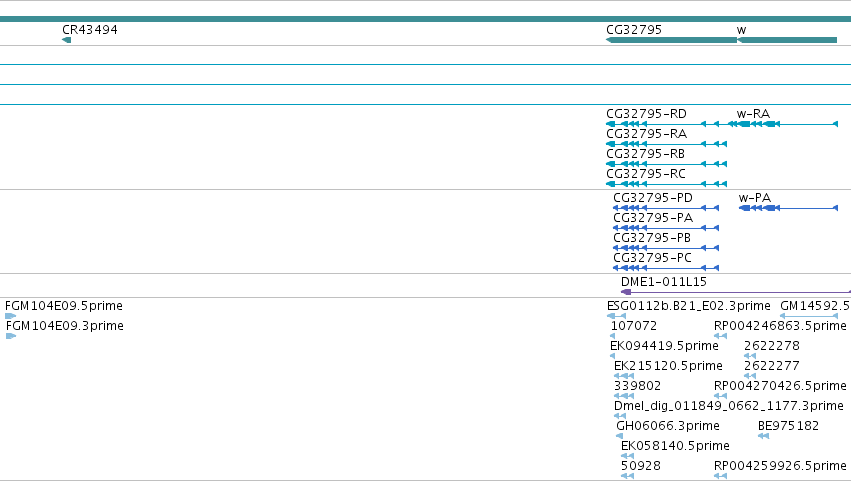Image resolution: width=851 pixels, height=481 pixels.
Task: Select the w-PA CDS glyph
Action: pyautogui.click(x=789, y=208)
